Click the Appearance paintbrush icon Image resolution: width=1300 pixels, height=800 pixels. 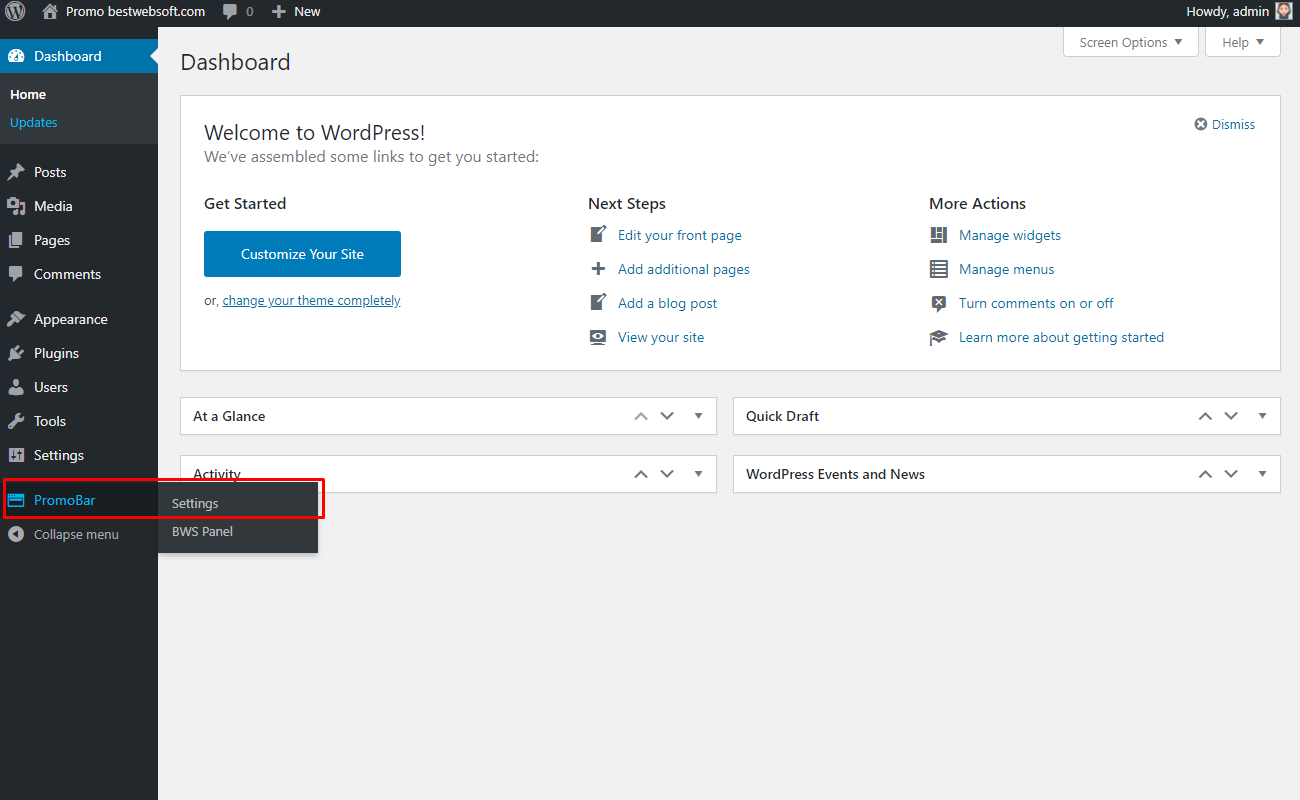click(x=16, y=319)
